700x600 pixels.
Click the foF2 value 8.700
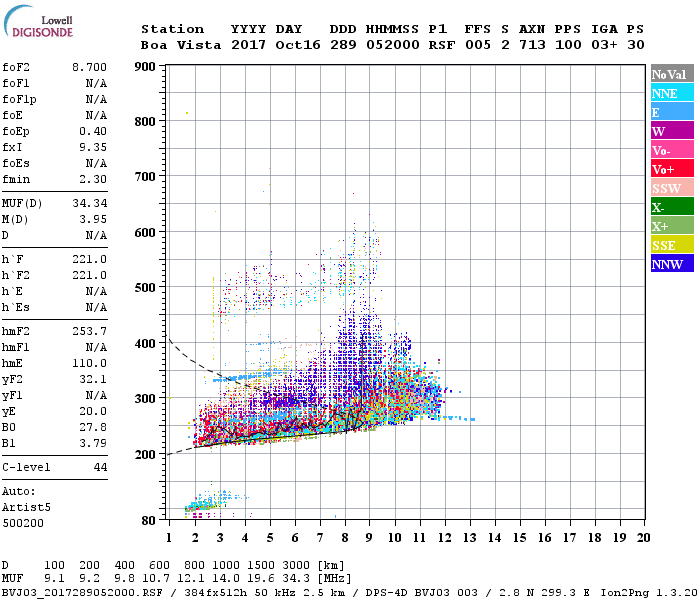[89, 67]
